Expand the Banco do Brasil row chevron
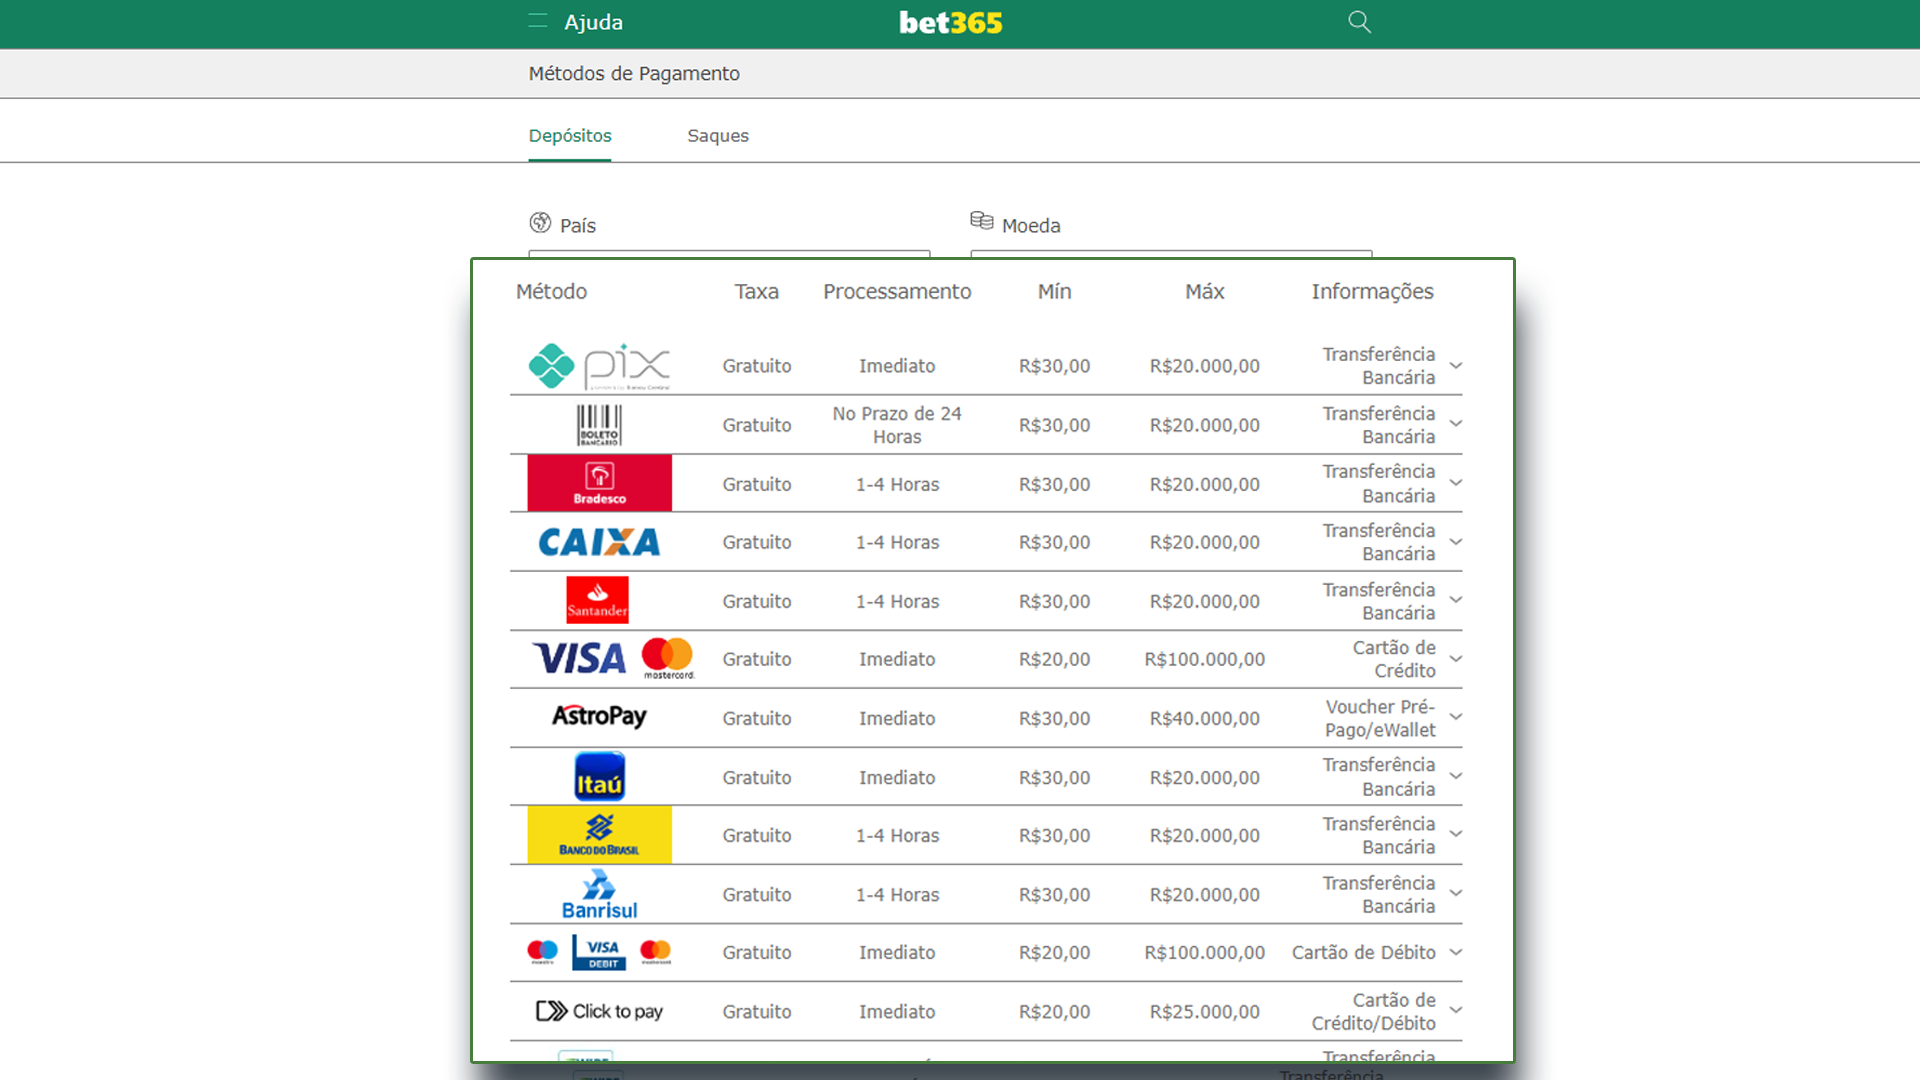Screen dimensions: 1920x1080 (x=1456, y=834)
